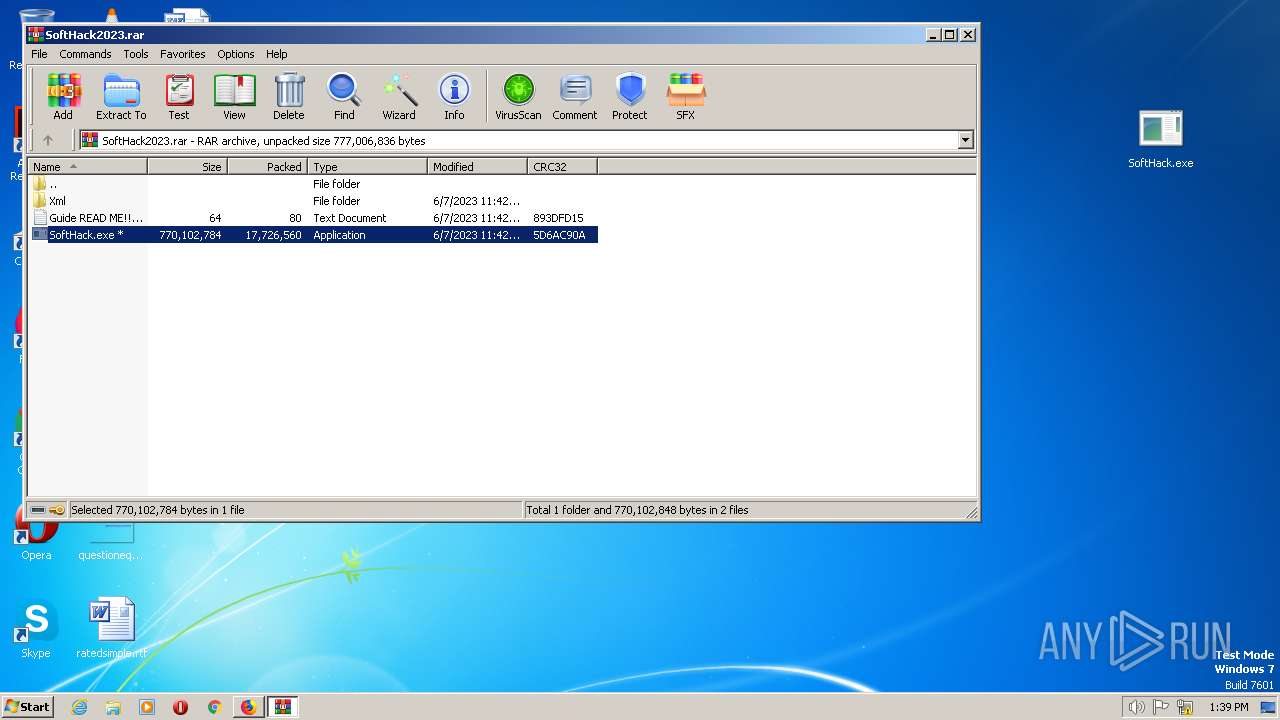Image resolution: width=1280 pixels, height=720 pixels.
Task: Open Windows Explorer from the taskbar
Action: pos(113,707)
